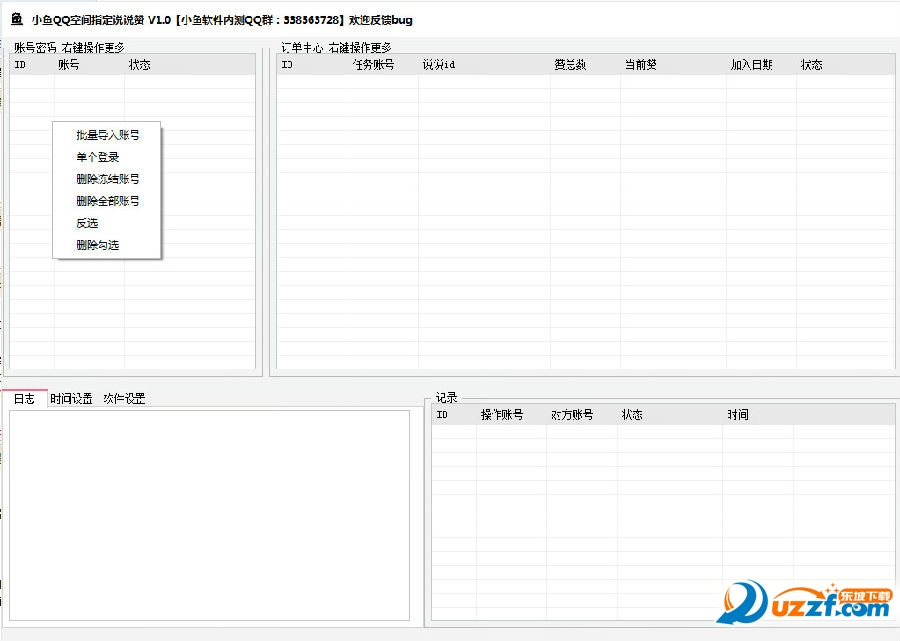Click the 账号密码 右键操作更多 group label

(69, 48)
